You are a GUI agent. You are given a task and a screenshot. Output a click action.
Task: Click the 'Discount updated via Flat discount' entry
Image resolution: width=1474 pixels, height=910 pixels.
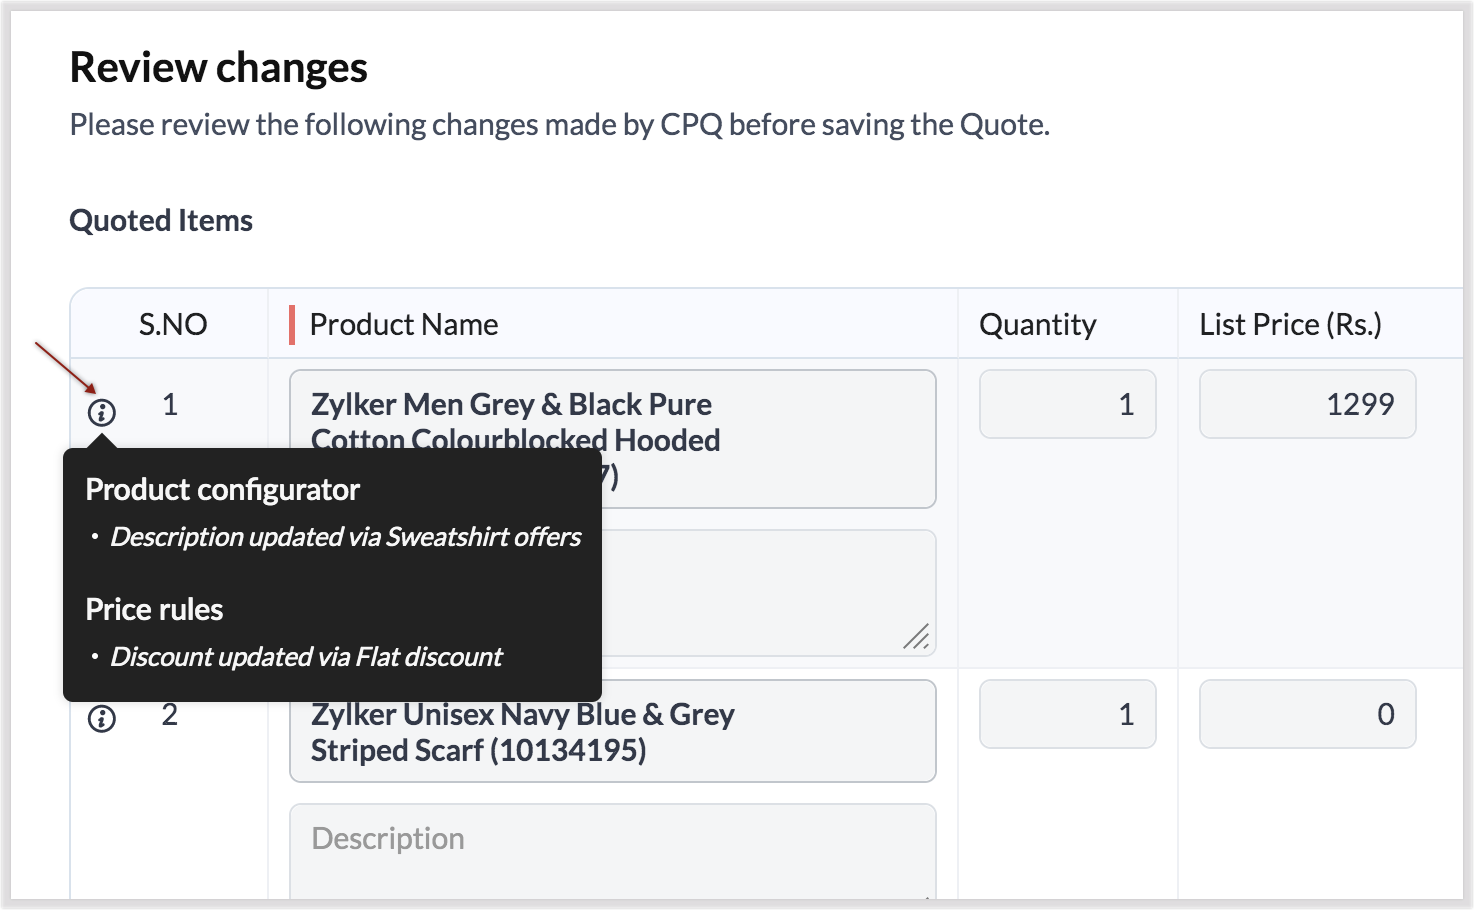pyautogui.click(x=306, y=657)
